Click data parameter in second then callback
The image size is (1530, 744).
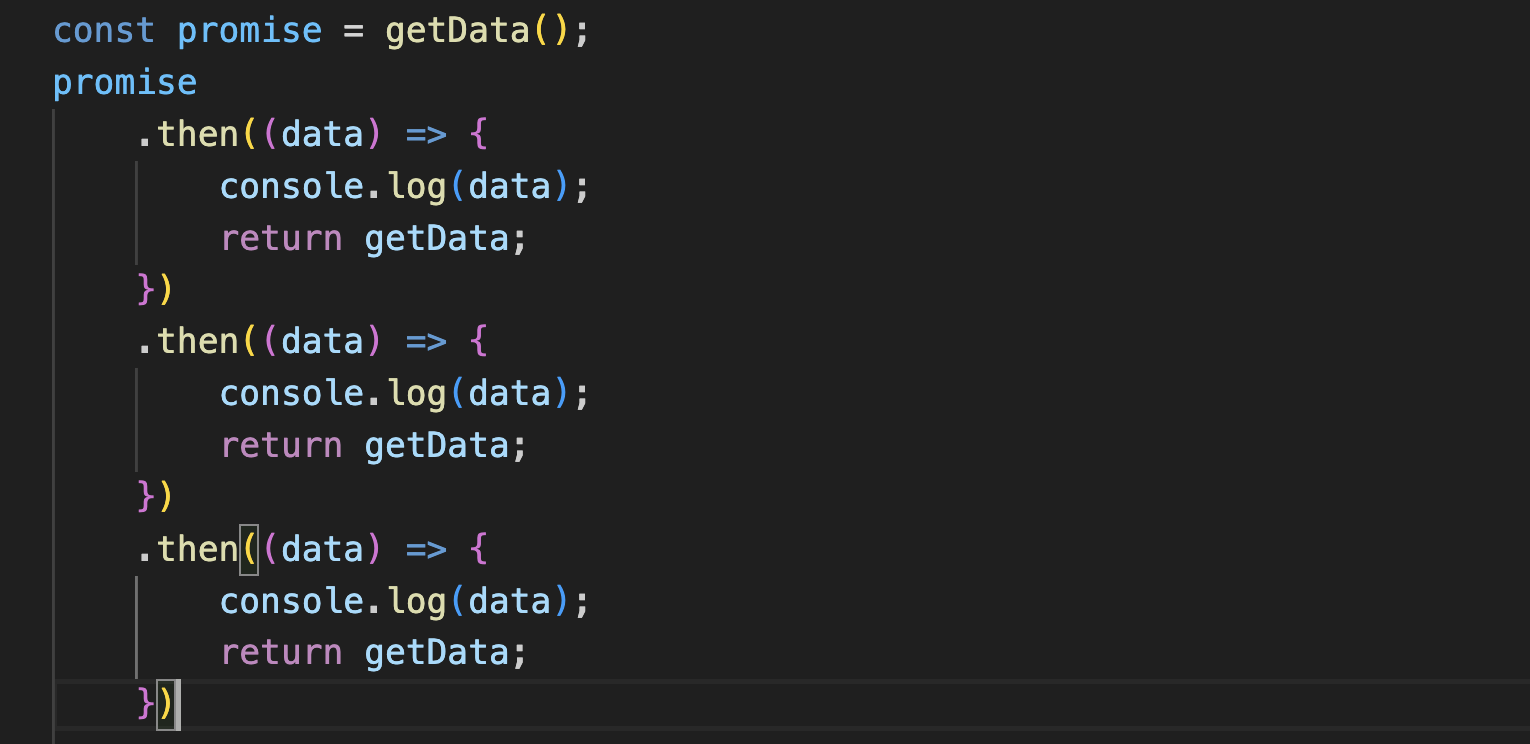[322, 342]
